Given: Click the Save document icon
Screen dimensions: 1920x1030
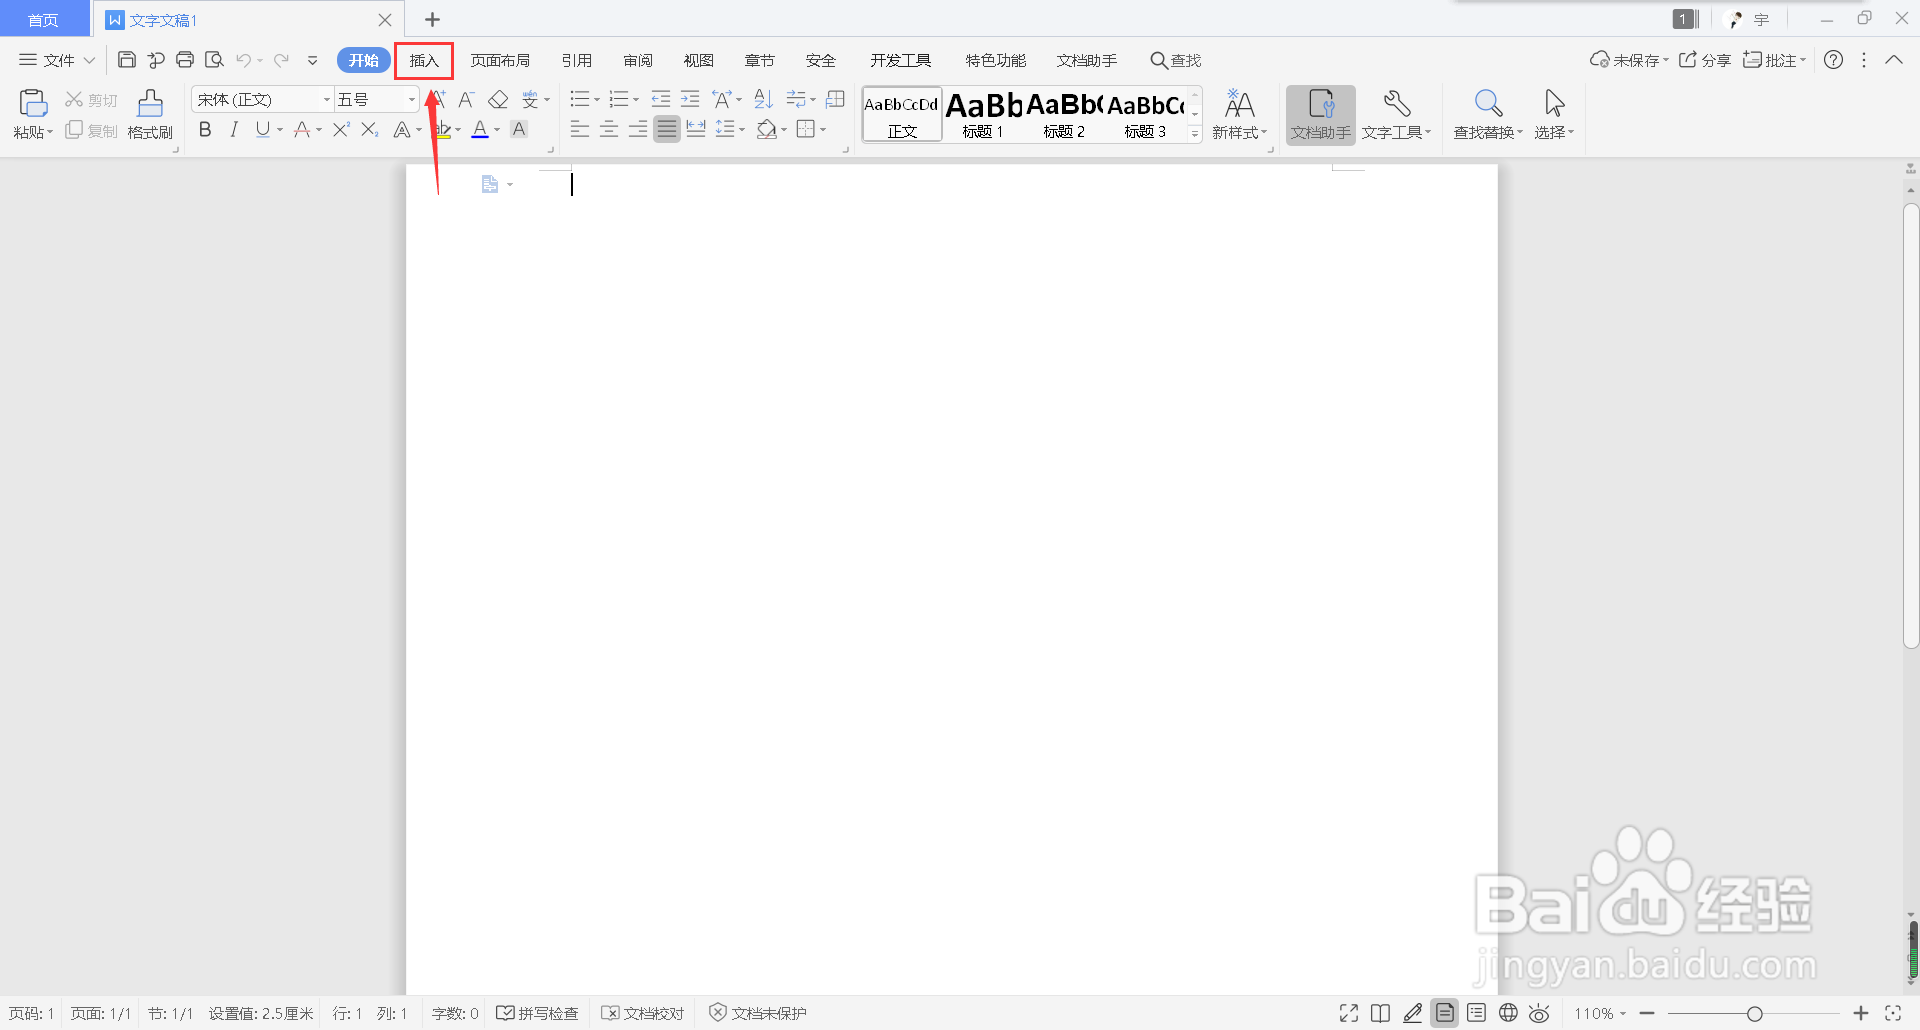Looking at the screenshot, I should pyautogui.click(x=127, y=60).
